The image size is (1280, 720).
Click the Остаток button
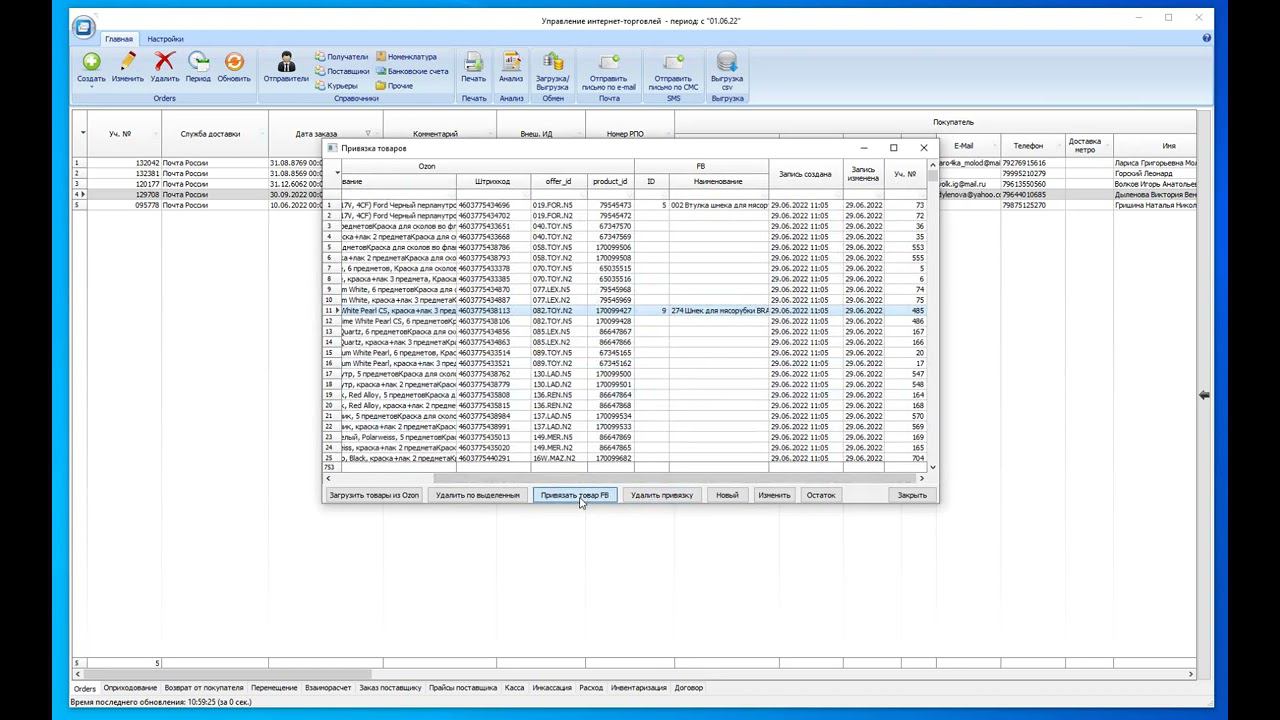[821, 495]
